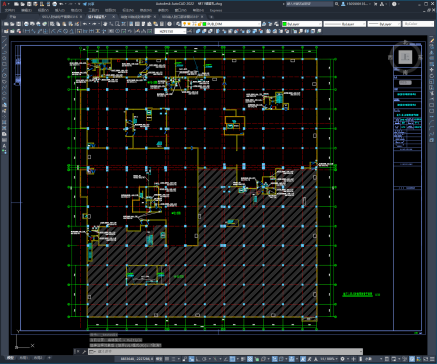Image resolution: width=437 pixels, height=364 pixels.
Task: Click the command line customize wrench
Action: (84, 351)
